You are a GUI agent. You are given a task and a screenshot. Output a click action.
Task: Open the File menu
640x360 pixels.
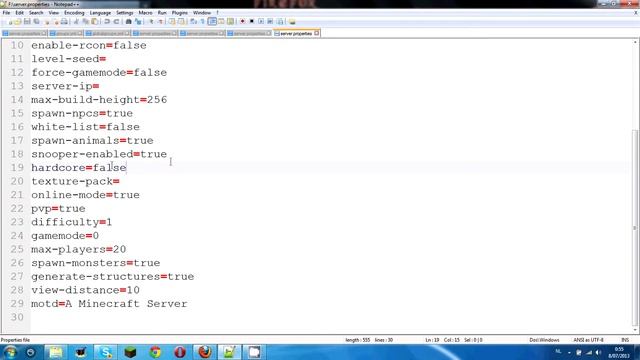(6, 13)
